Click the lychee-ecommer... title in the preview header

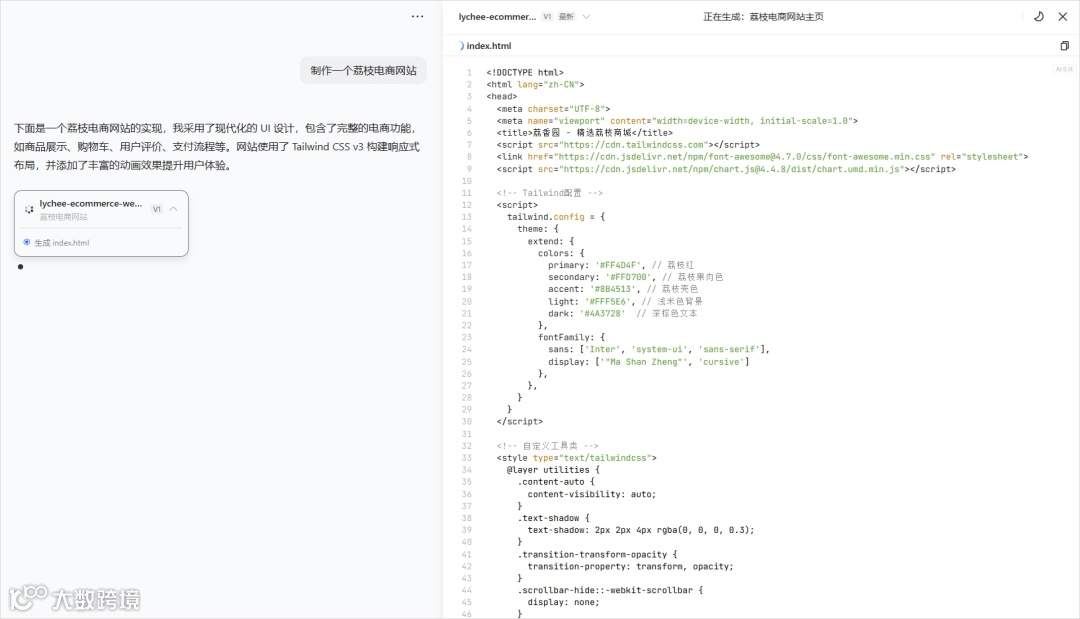click(497, 17)
